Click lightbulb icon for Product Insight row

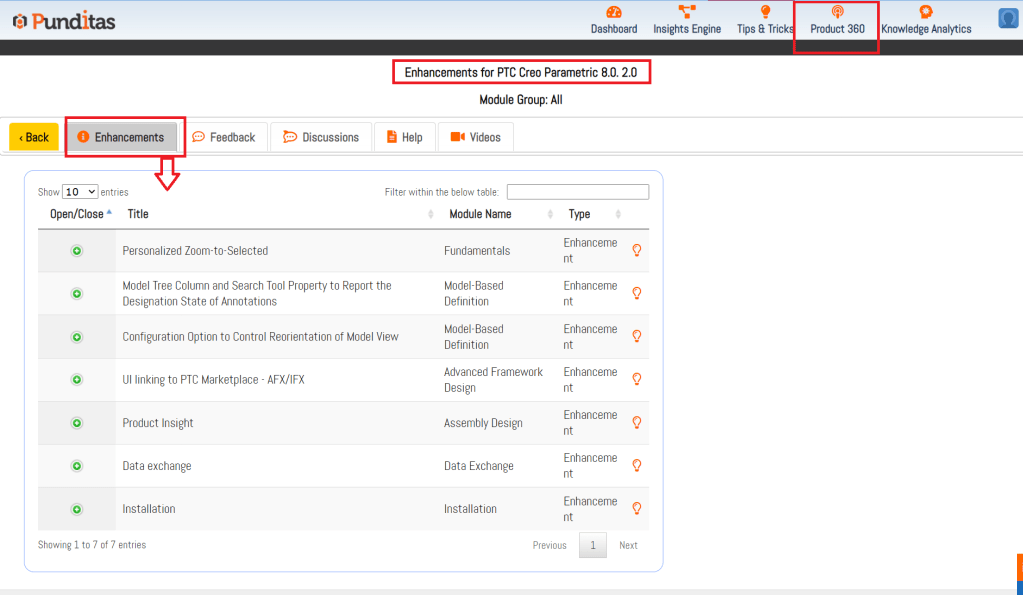pyautogui.click(x=637, y=422)
